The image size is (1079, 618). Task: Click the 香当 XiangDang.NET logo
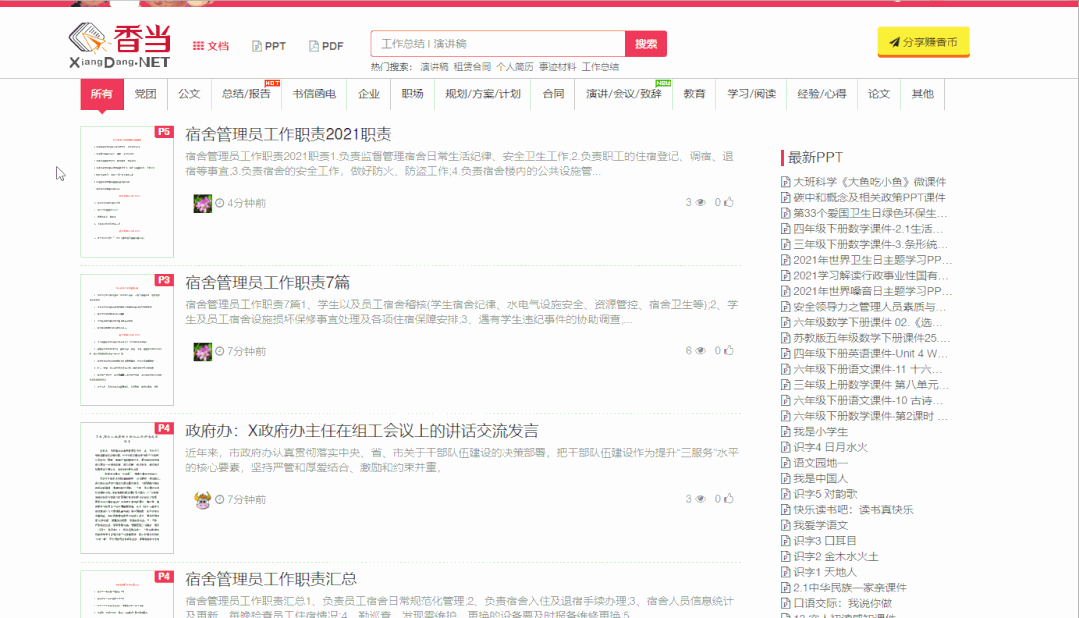(x=120, y=45)
